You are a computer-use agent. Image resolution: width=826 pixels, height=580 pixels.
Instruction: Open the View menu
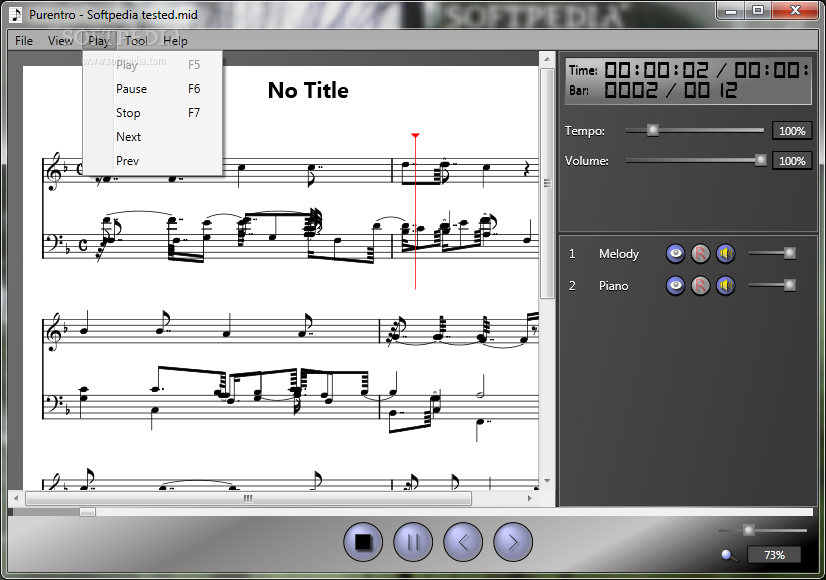point(60,41)
